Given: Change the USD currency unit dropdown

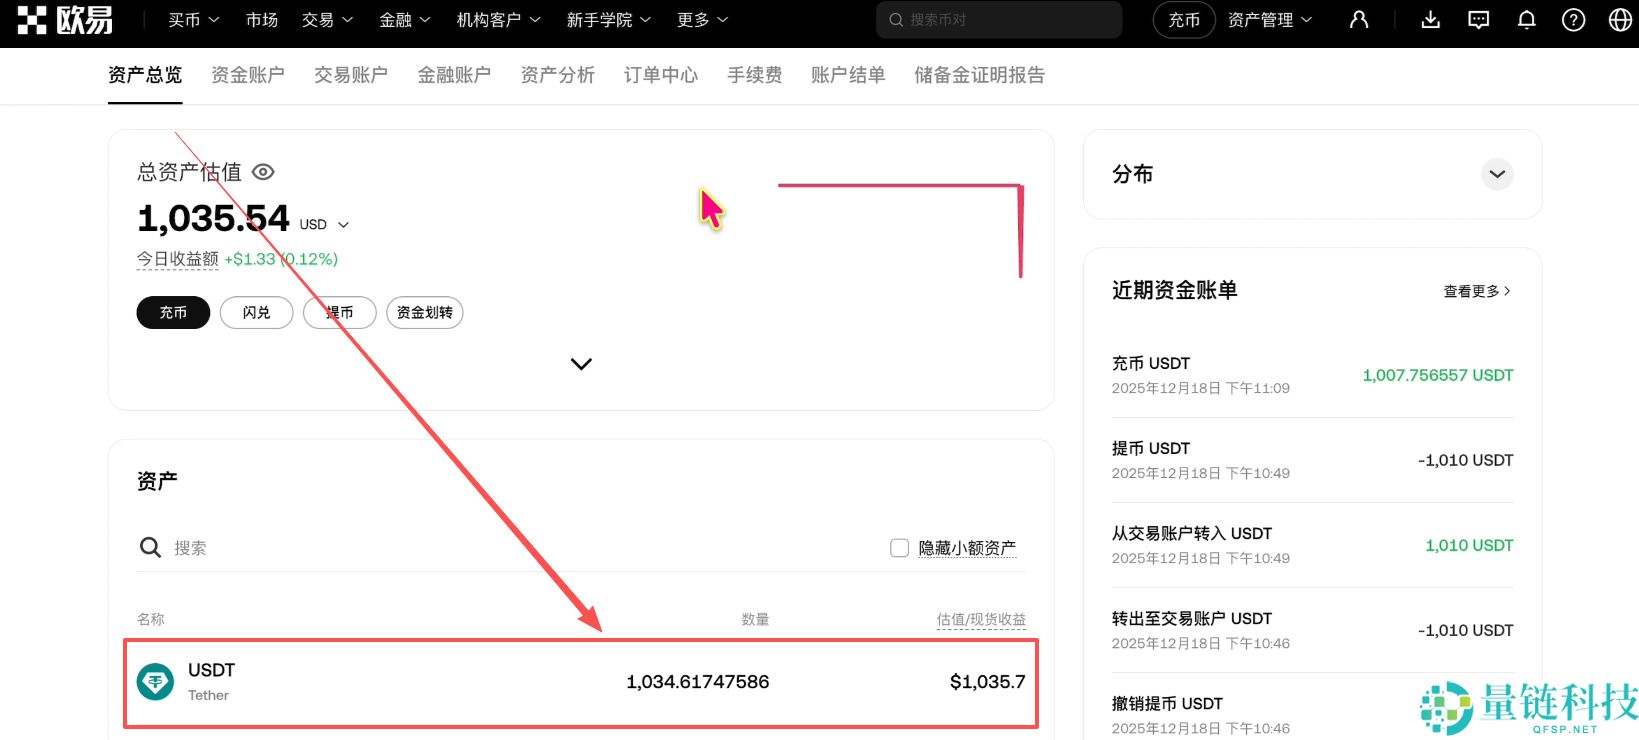Looking at the screenshot, I should (x=324, y=224).
